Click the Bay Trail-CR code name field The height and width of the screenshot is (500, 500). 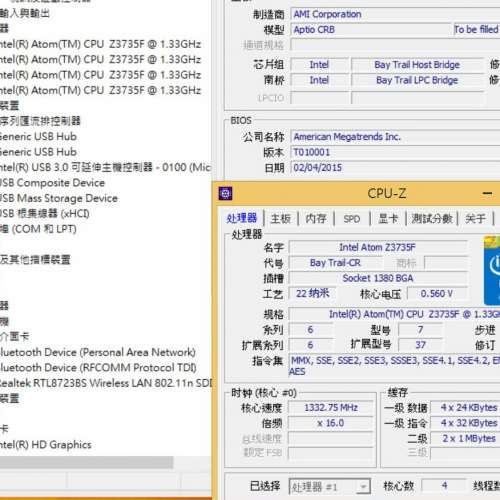click(x=335, y=263)
